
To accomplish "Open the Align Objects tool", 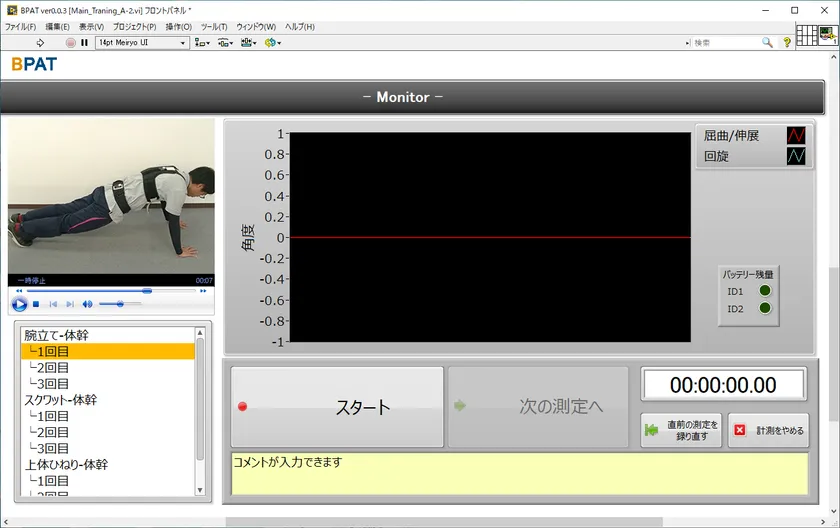I will tap(201, 43).
